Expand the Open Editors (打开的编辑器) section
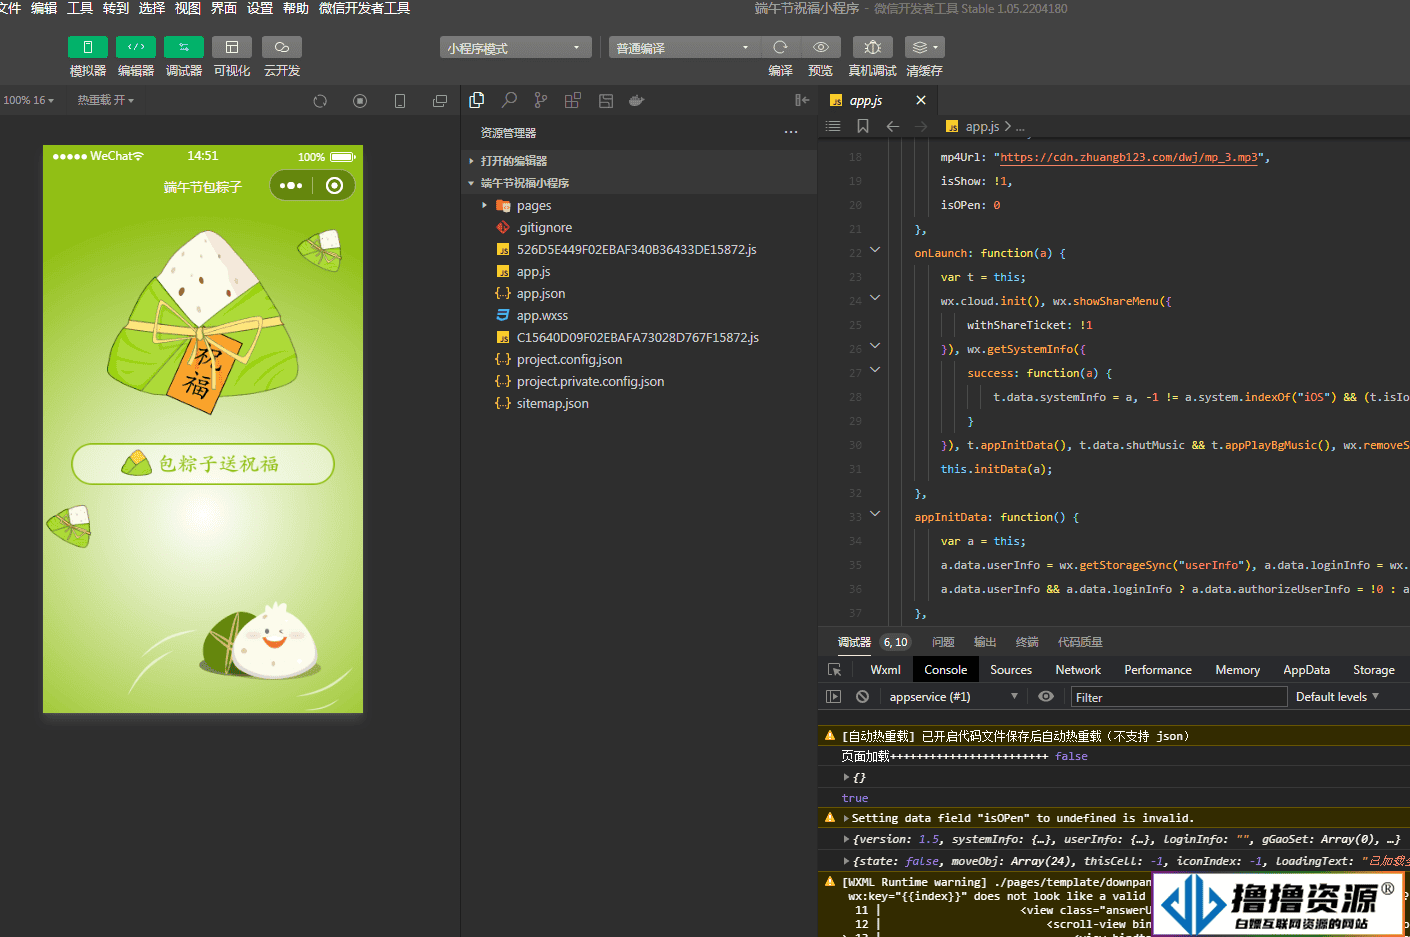Screen dimensions: 1410x937 pos(640,161)
